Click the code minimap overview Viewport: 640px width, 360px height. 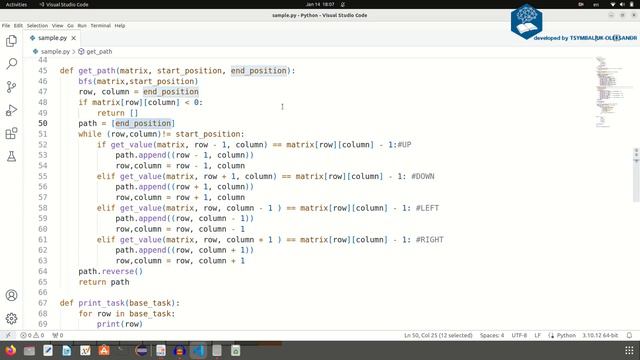(x=613, y=92)
